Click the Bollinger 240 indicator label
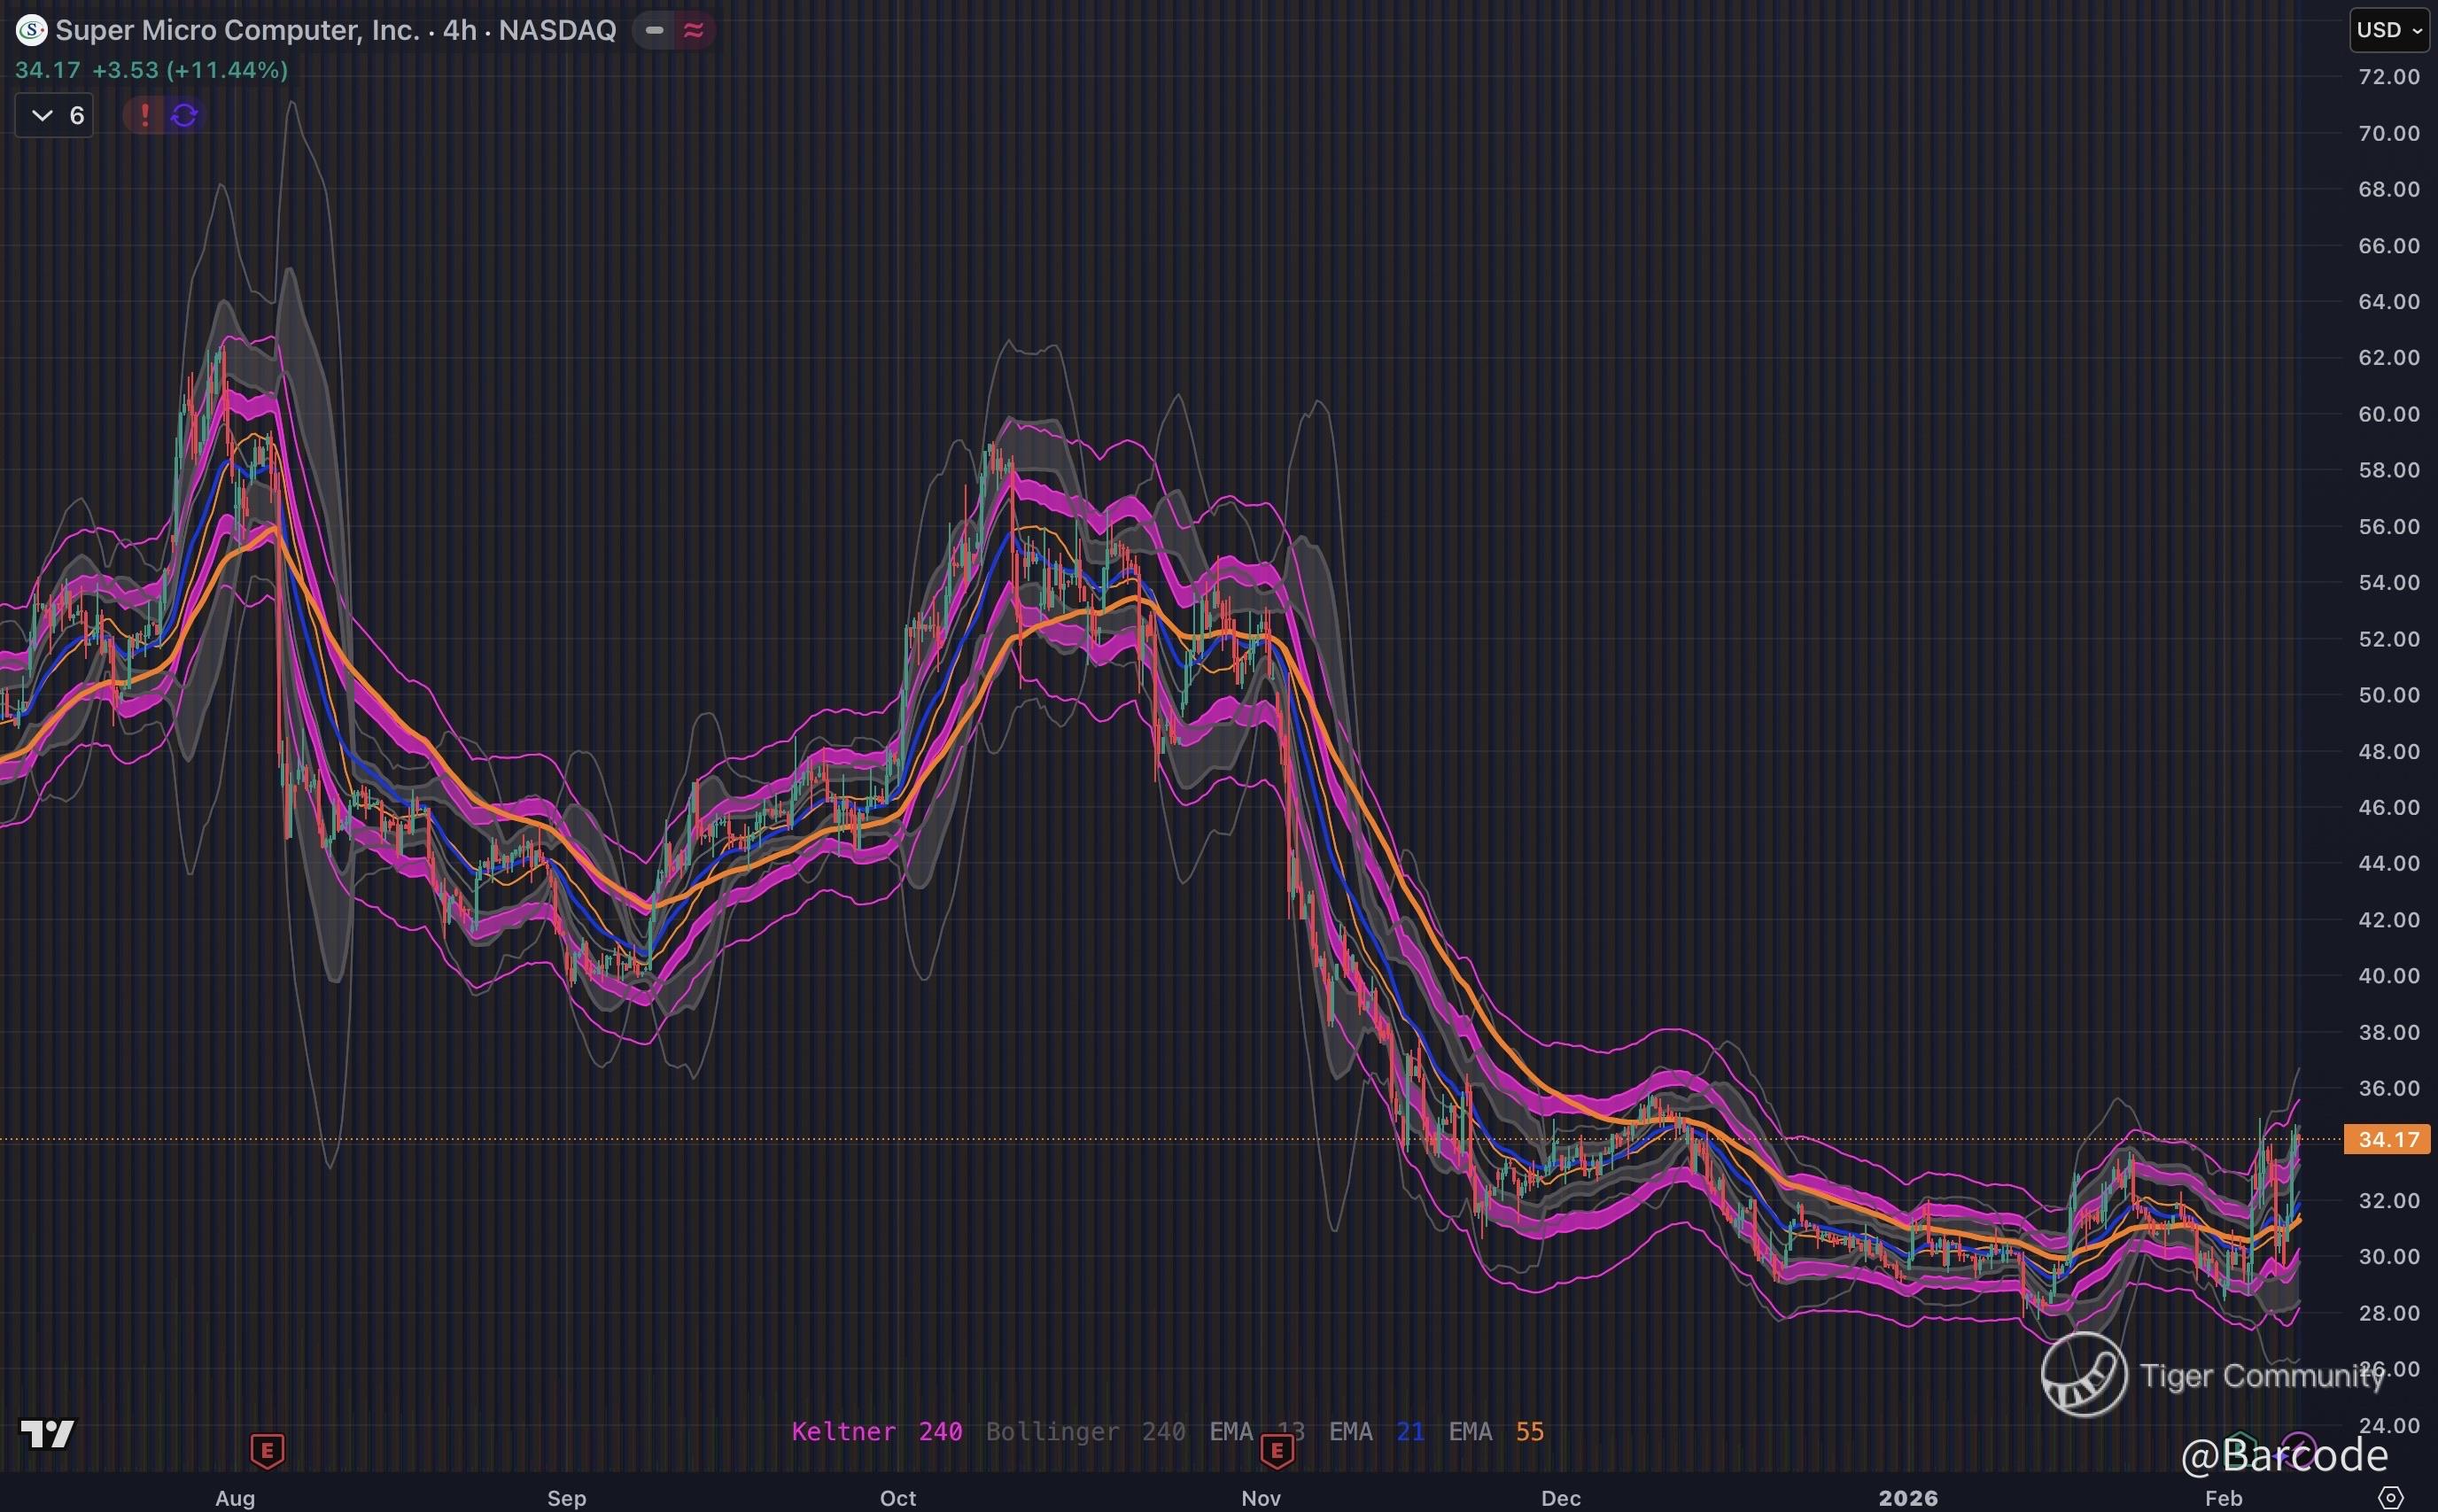This screenshot has width=2438, height=1512. (x=1085, y=1431)
